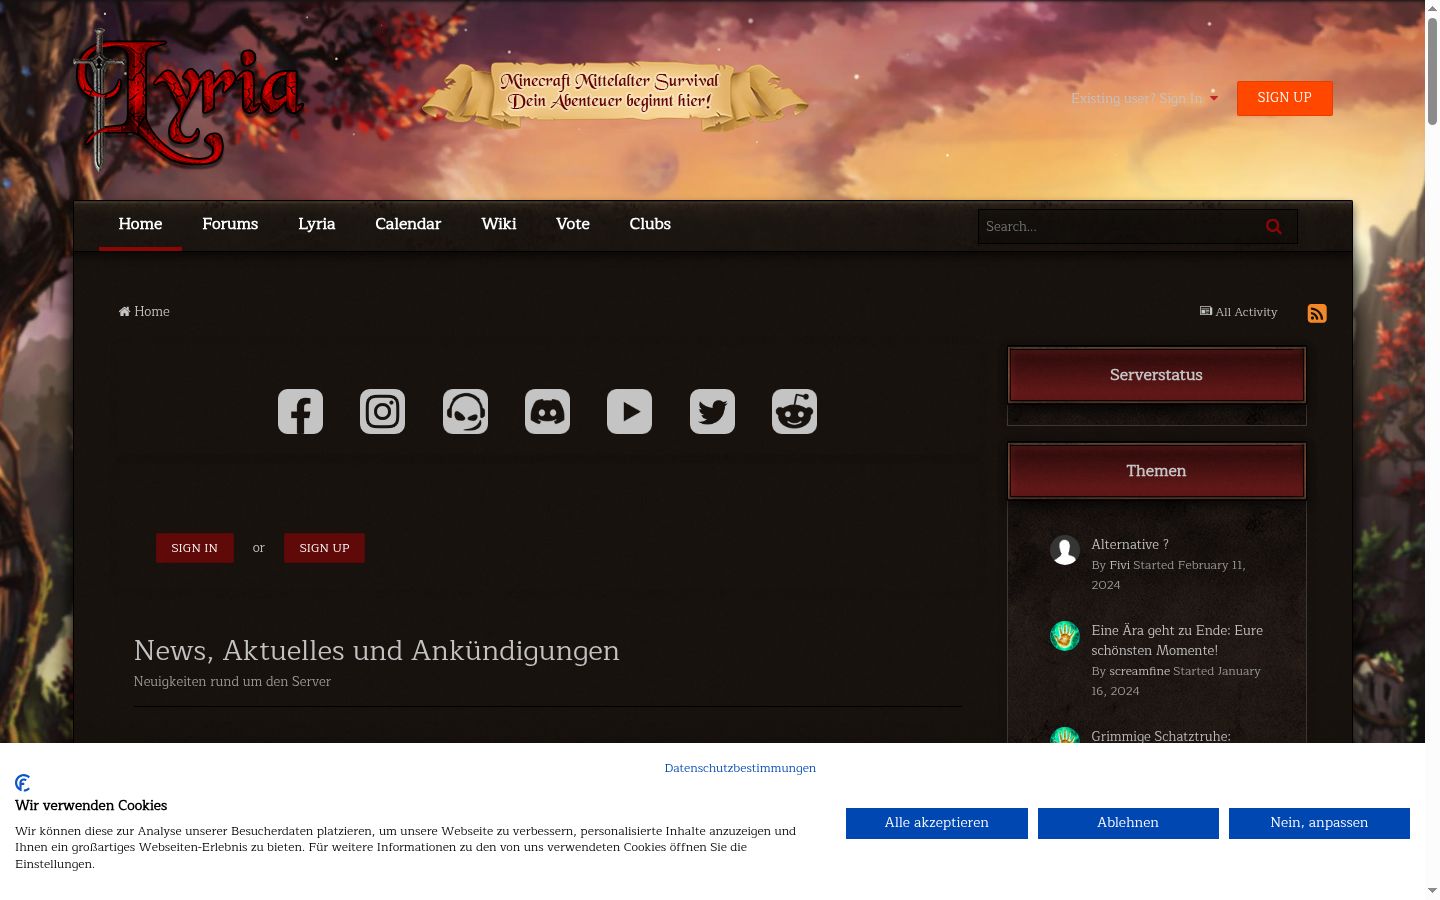1440x900 pixels.
Task: Click Alle akzeptieren cookie button
Action: 936,823
